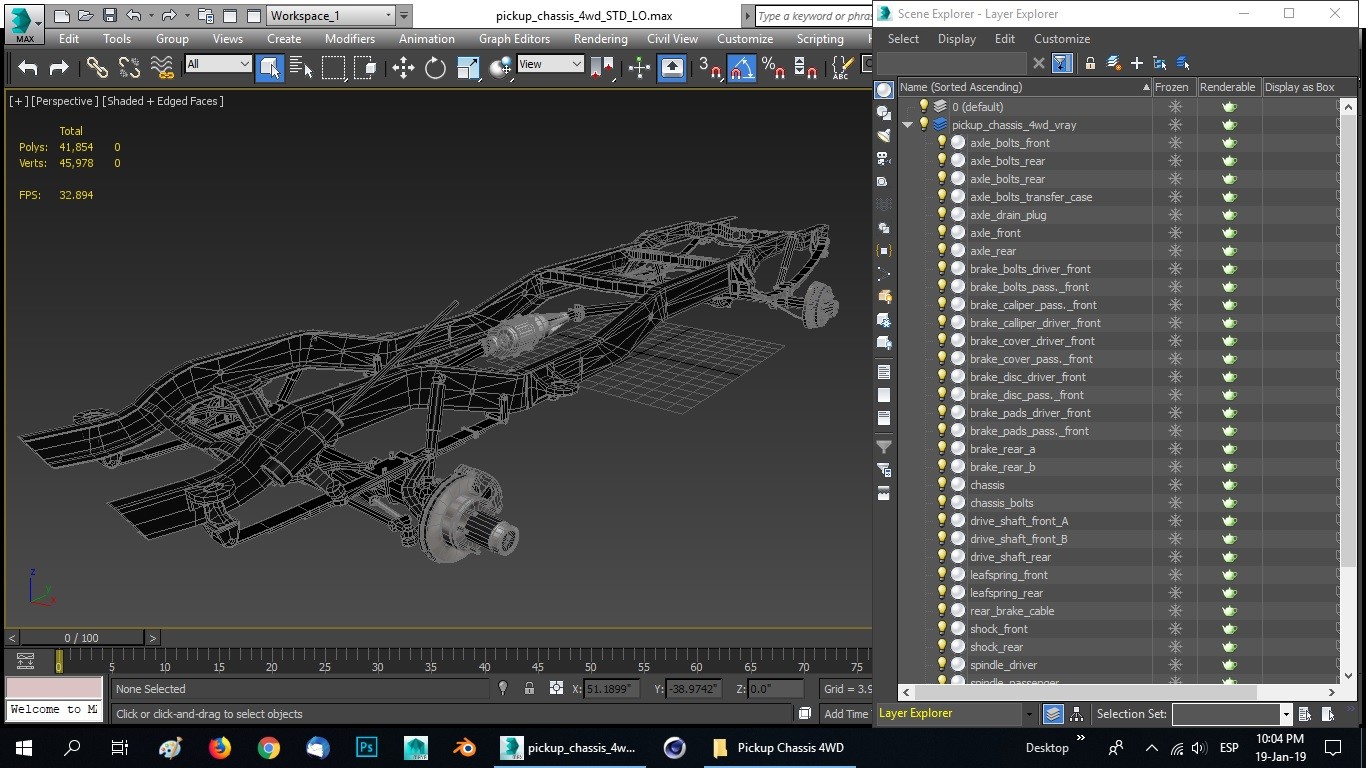Image resolution: width=1366 pixels, height=768 pixels.
Task: Click the Add Time Tag button
Action: pos(846,714)
